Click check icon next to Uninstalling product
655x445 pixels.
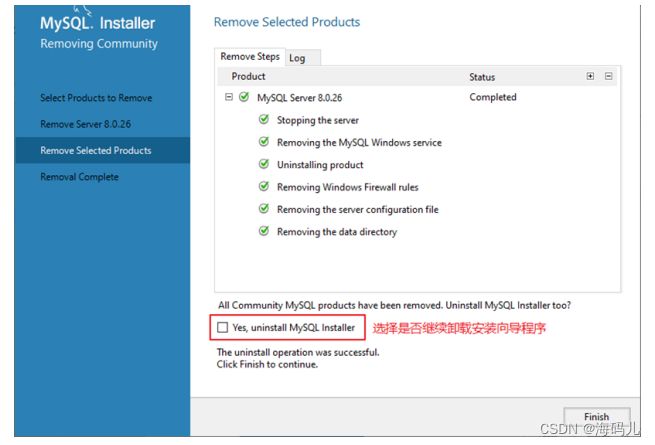pyautogui.click(x=264, y=164)
